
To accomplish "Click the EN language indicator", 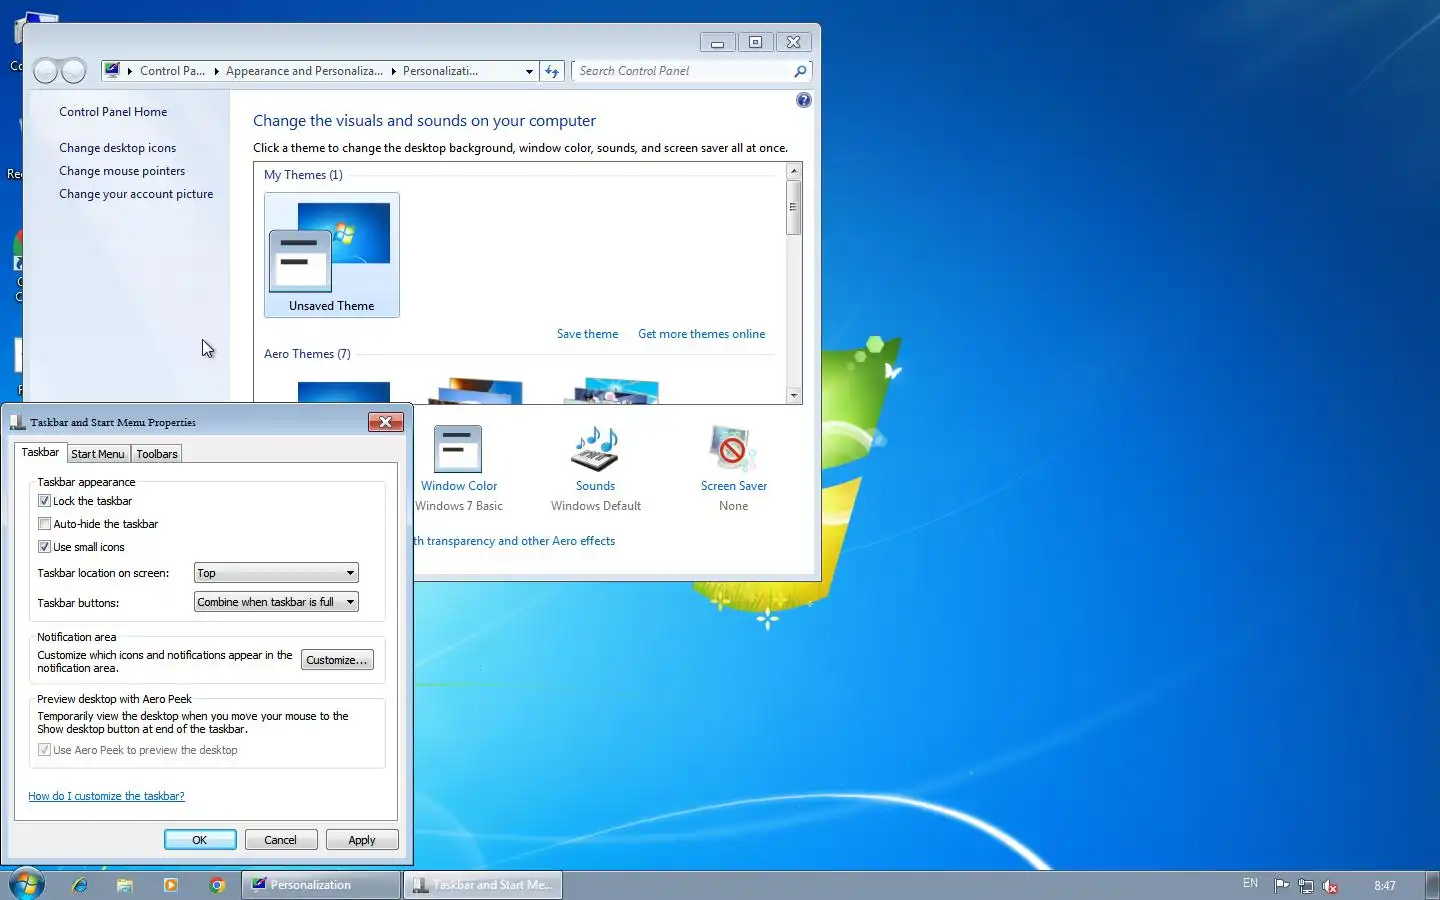I will tap(1250, 884).
